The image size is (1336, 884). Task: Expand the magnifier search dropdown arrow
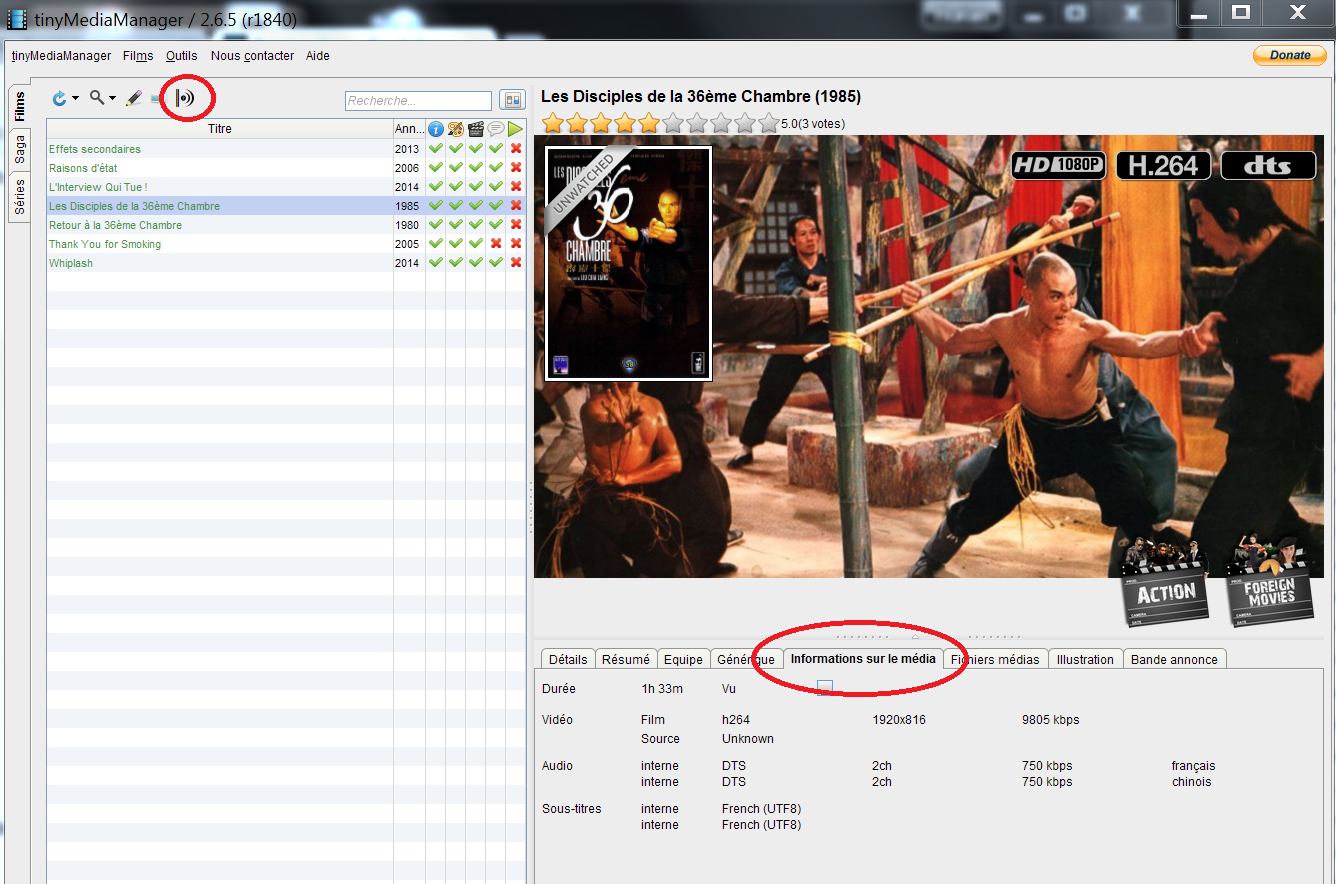coord(112,99)
